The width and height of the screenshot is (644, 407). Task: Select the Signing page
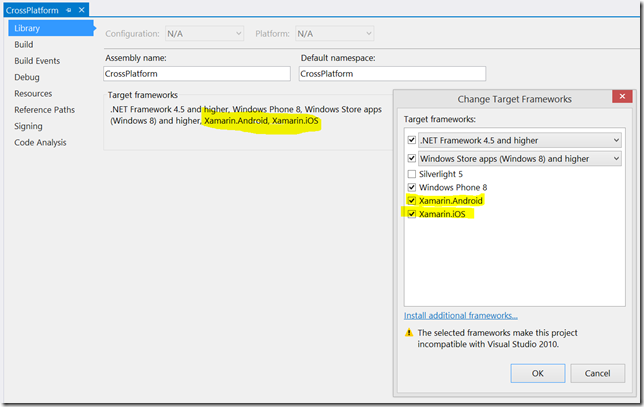point(28,126)
